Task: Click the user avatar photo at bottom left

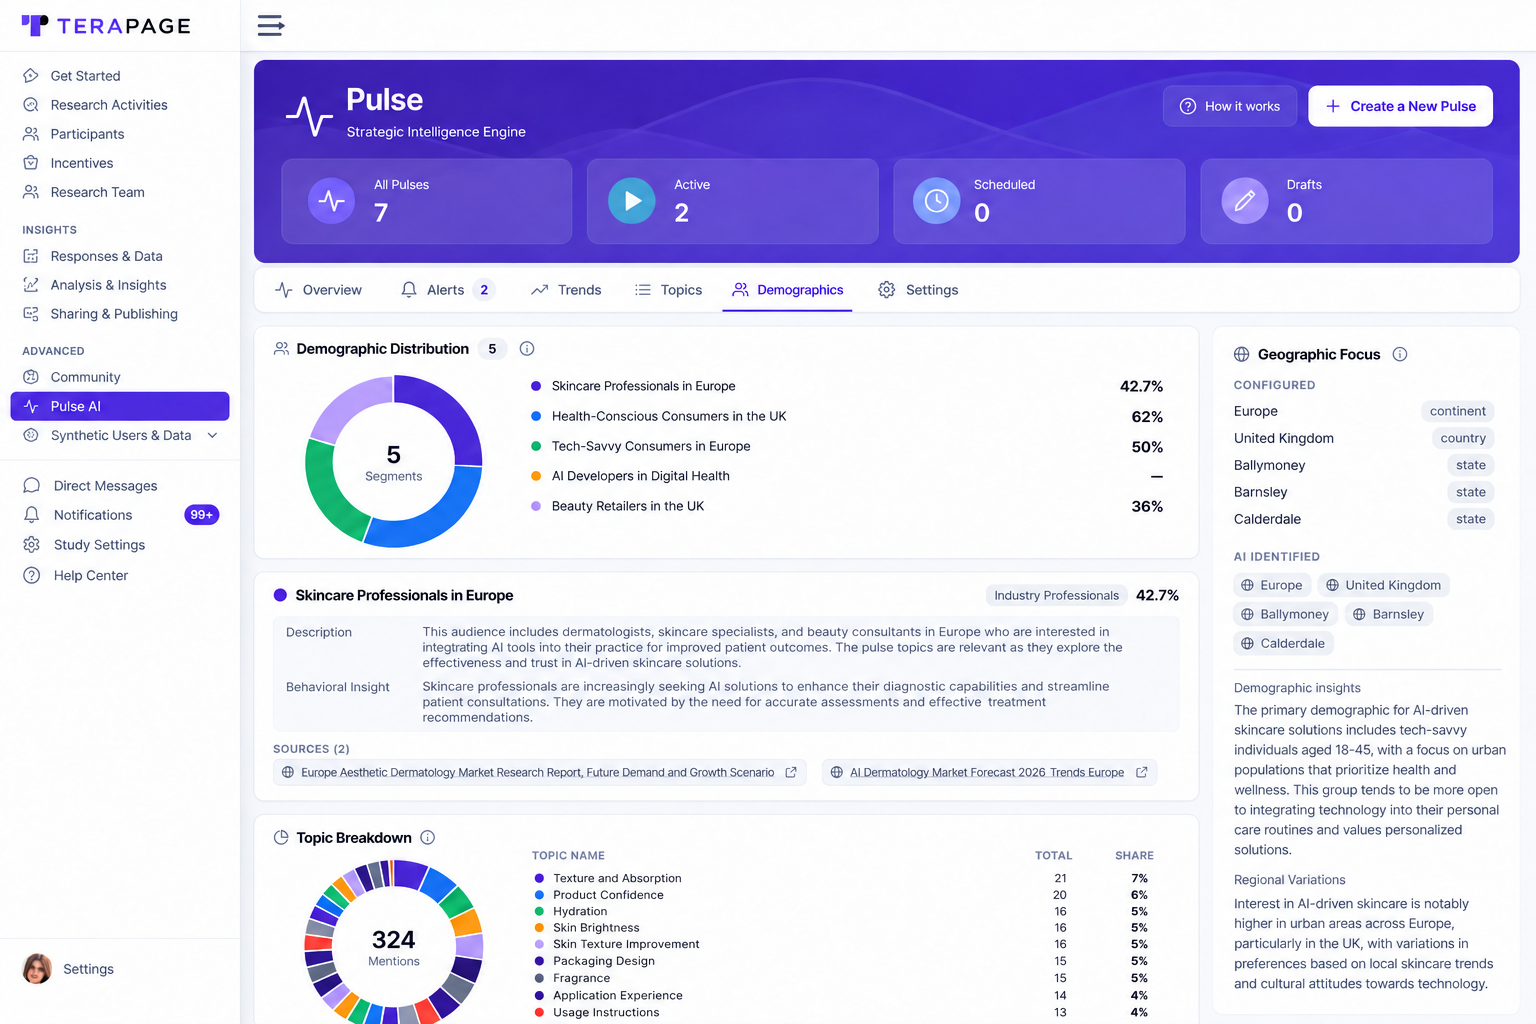Action: (x=37, y=969)
